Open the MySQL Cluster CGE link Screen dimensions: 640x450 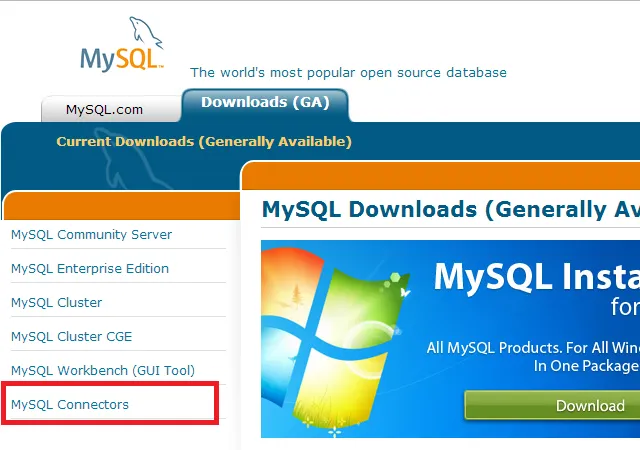[x=71, y=336]
